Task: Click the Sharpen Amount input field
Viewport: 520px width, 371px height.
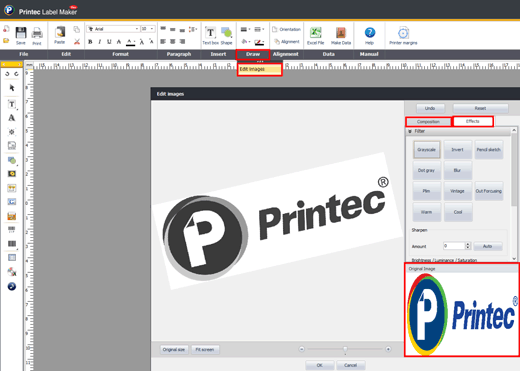Action: [x=454, y=246]
